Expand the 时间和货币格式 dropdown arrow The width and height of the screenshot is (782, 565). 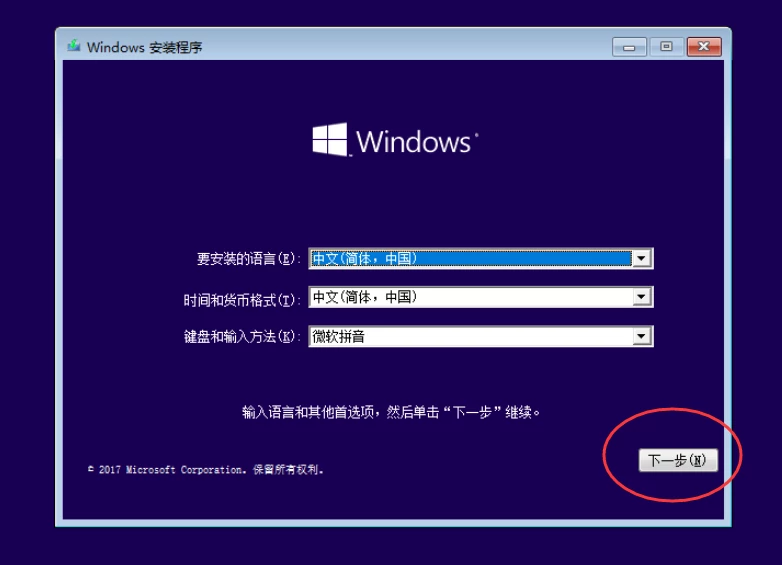(x=641, y=297)
